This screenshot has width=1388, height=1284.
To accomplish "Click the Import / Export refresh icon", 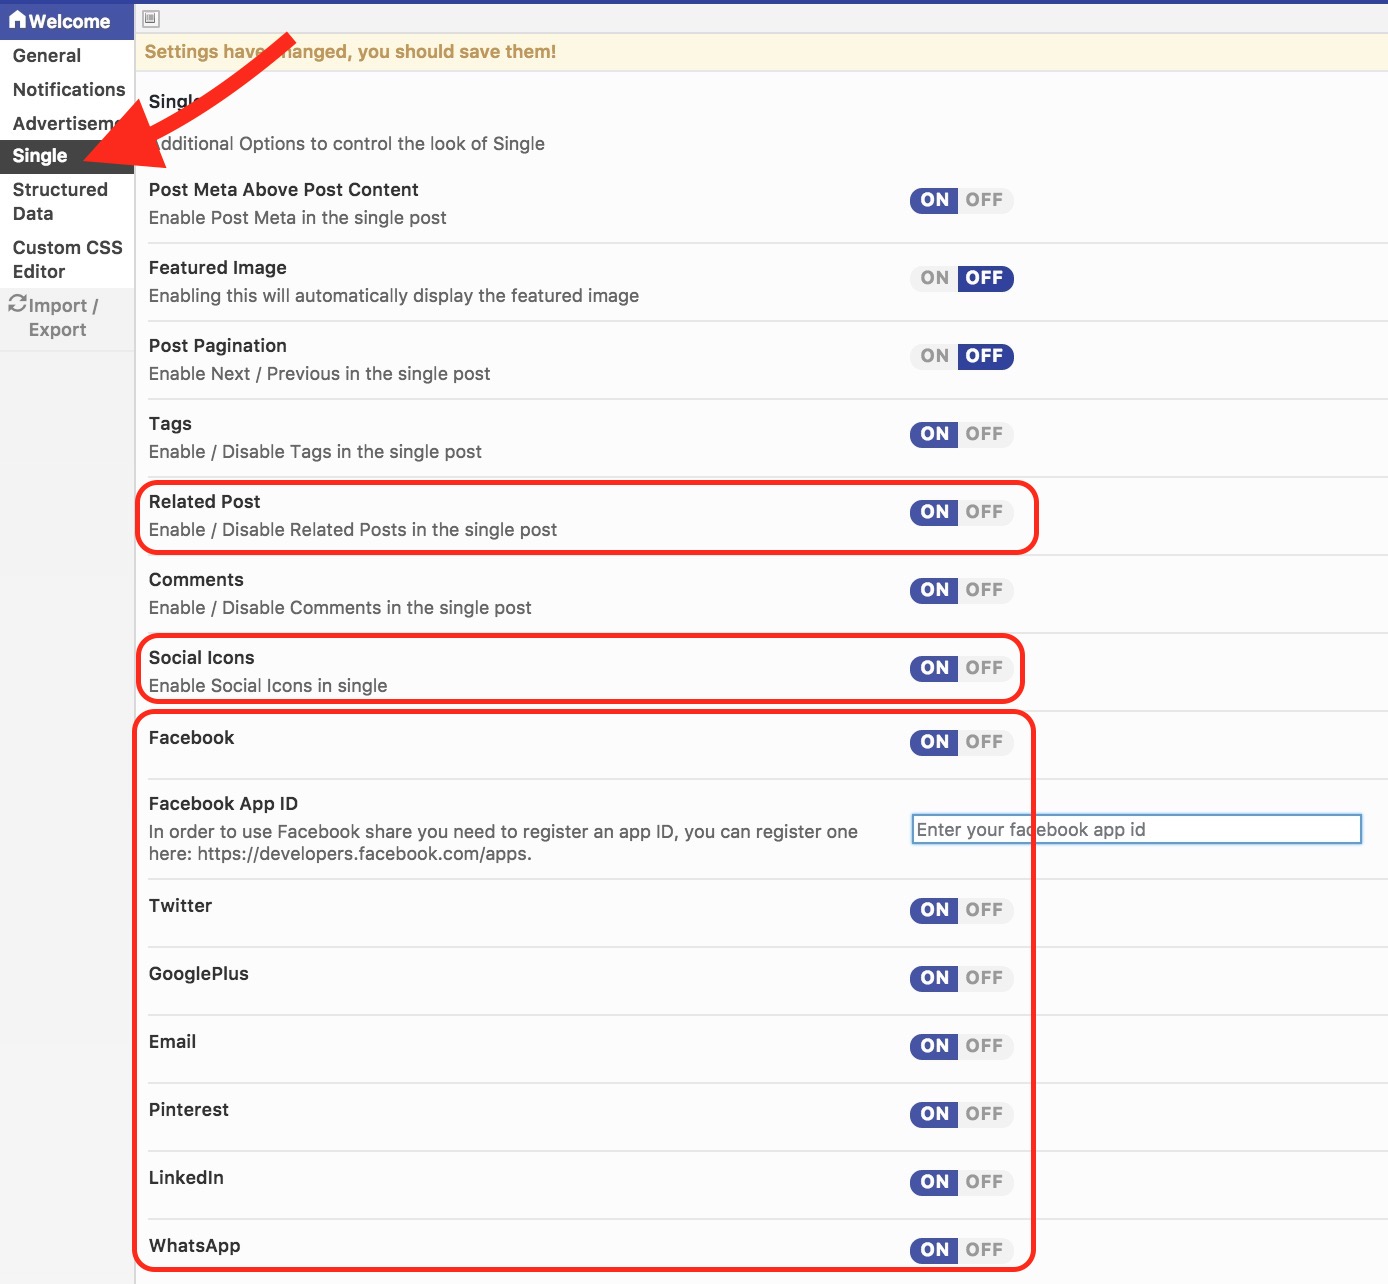I will (17, 303).
